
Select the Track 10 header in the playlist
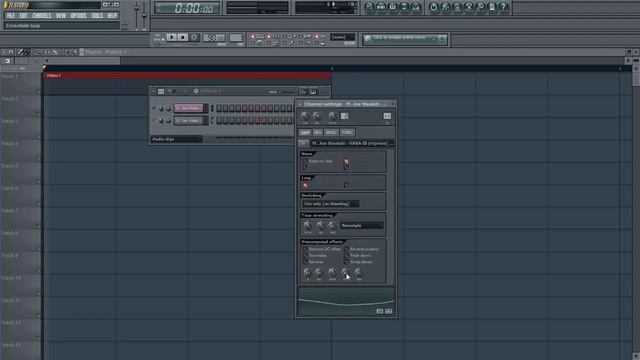(20, 285)
